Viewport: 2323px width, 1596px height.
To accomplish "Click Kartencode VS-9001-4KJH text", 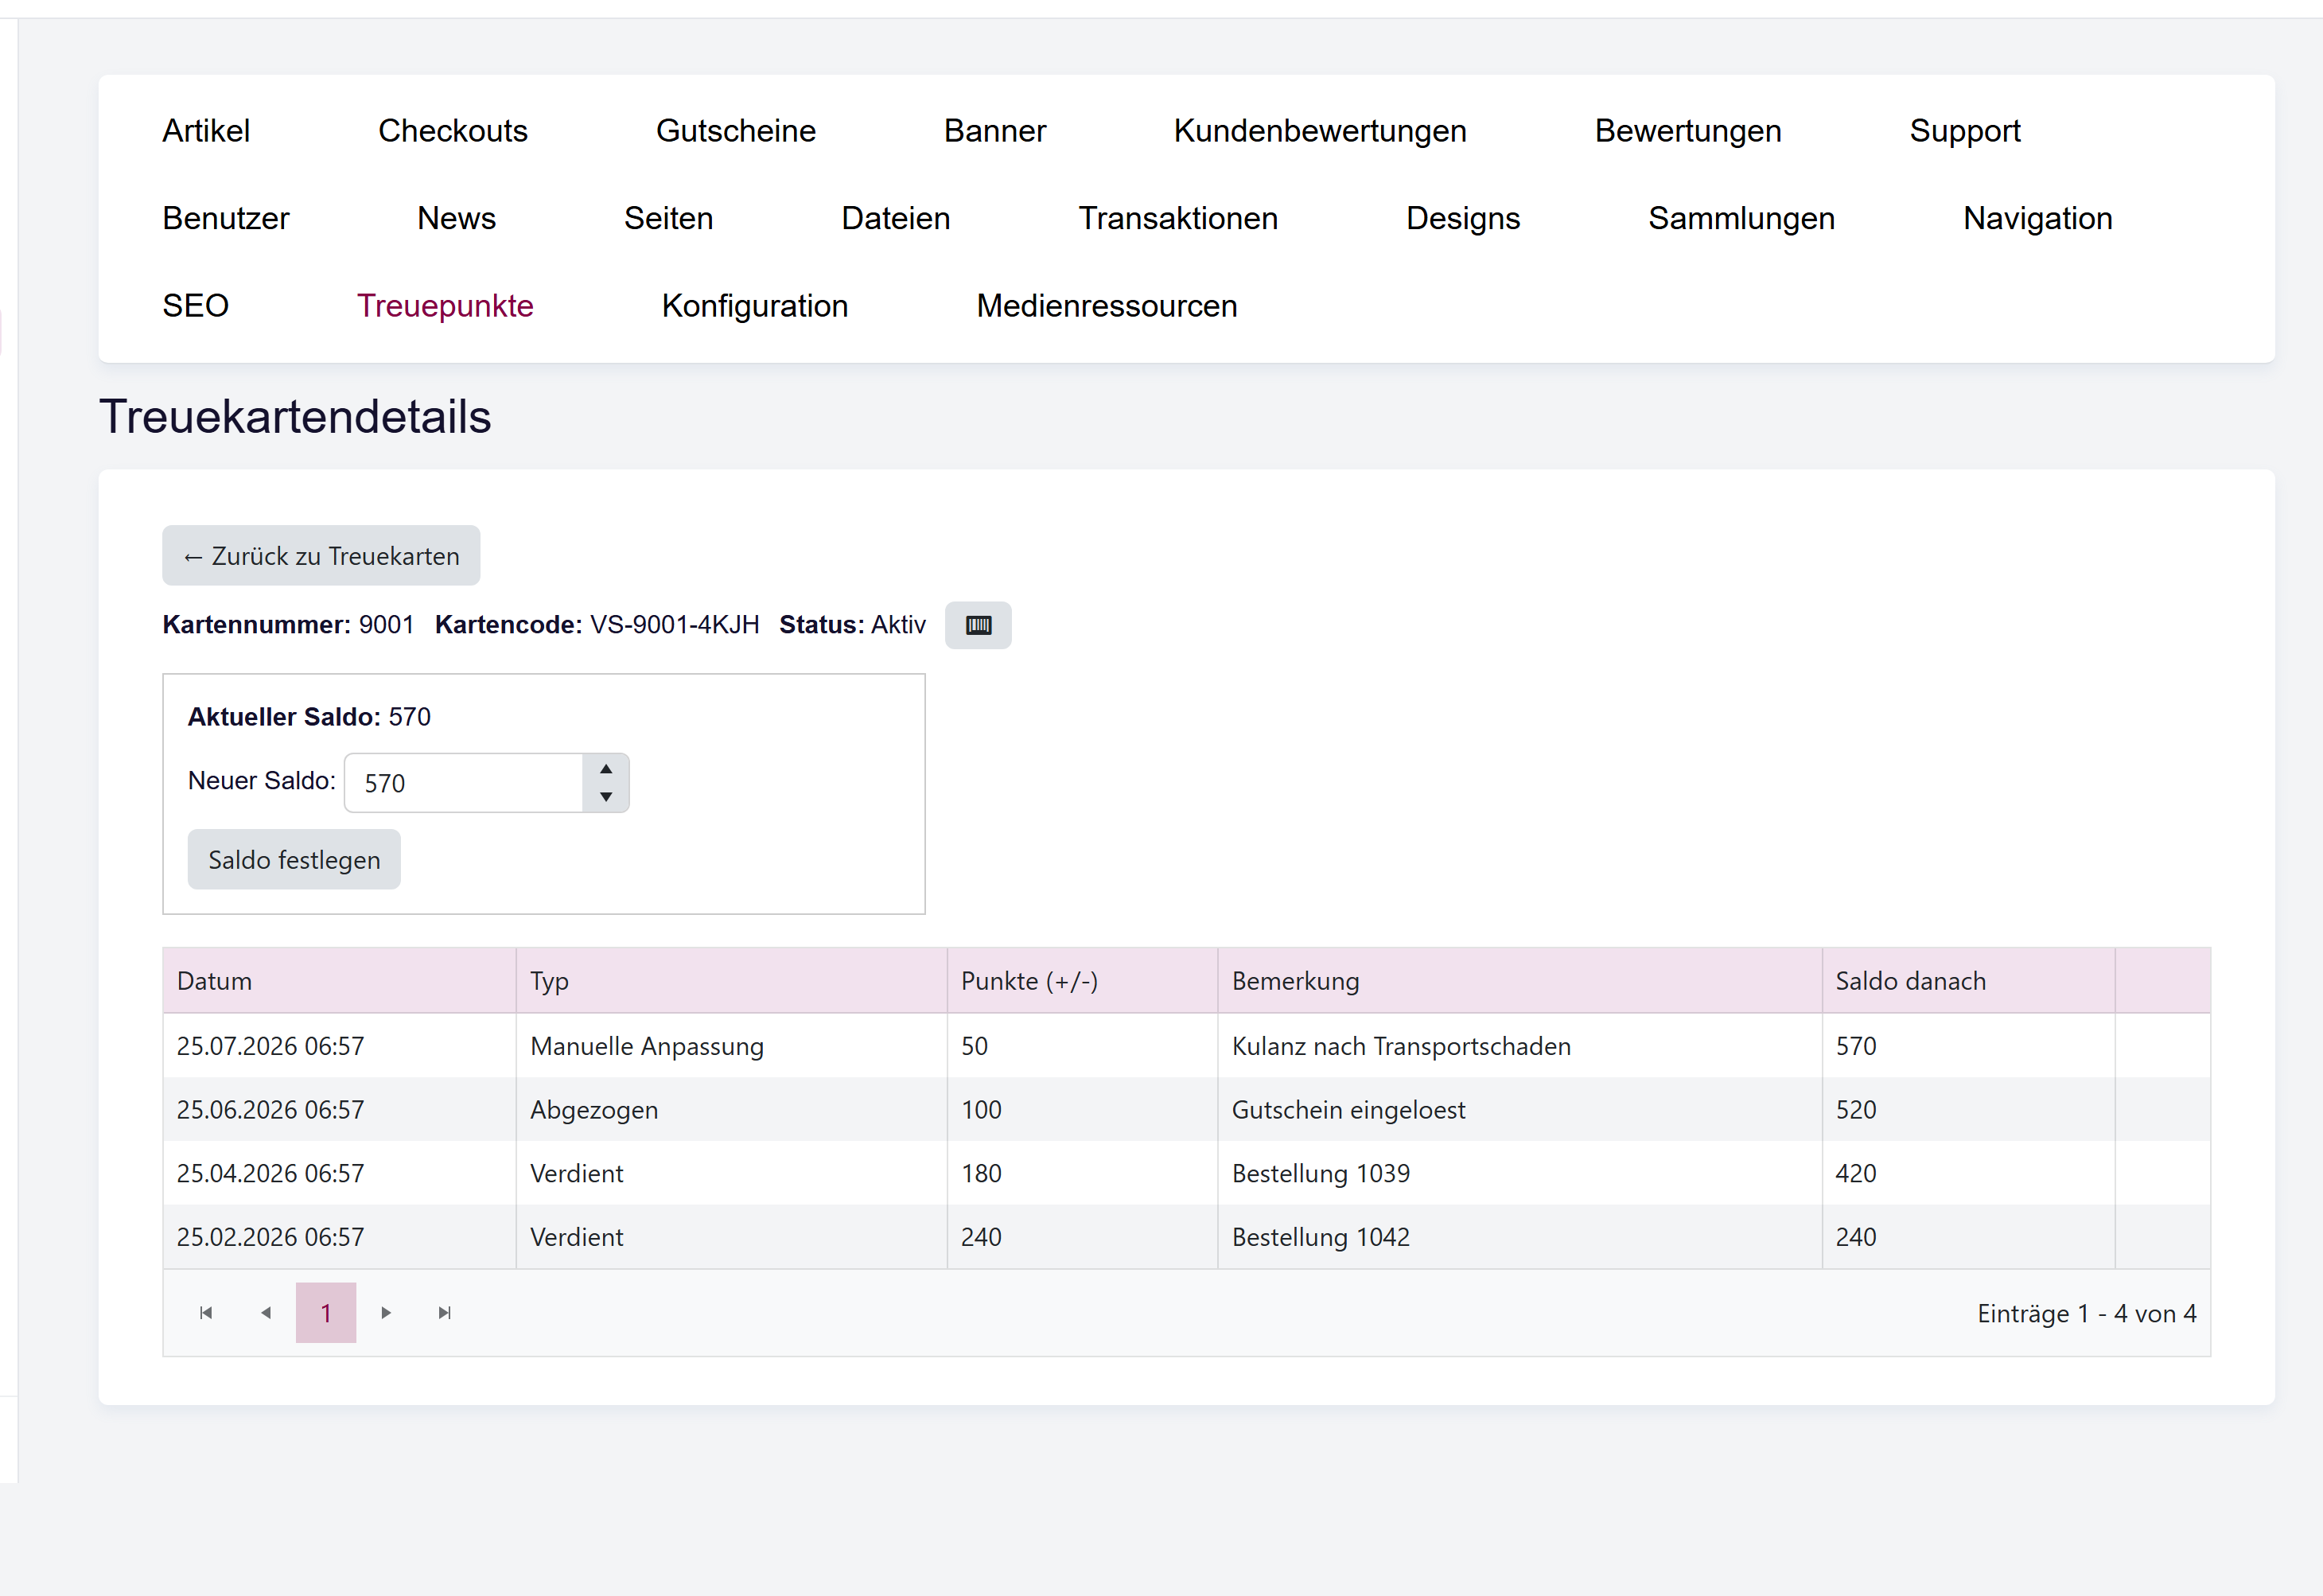I will click(597, 625).
